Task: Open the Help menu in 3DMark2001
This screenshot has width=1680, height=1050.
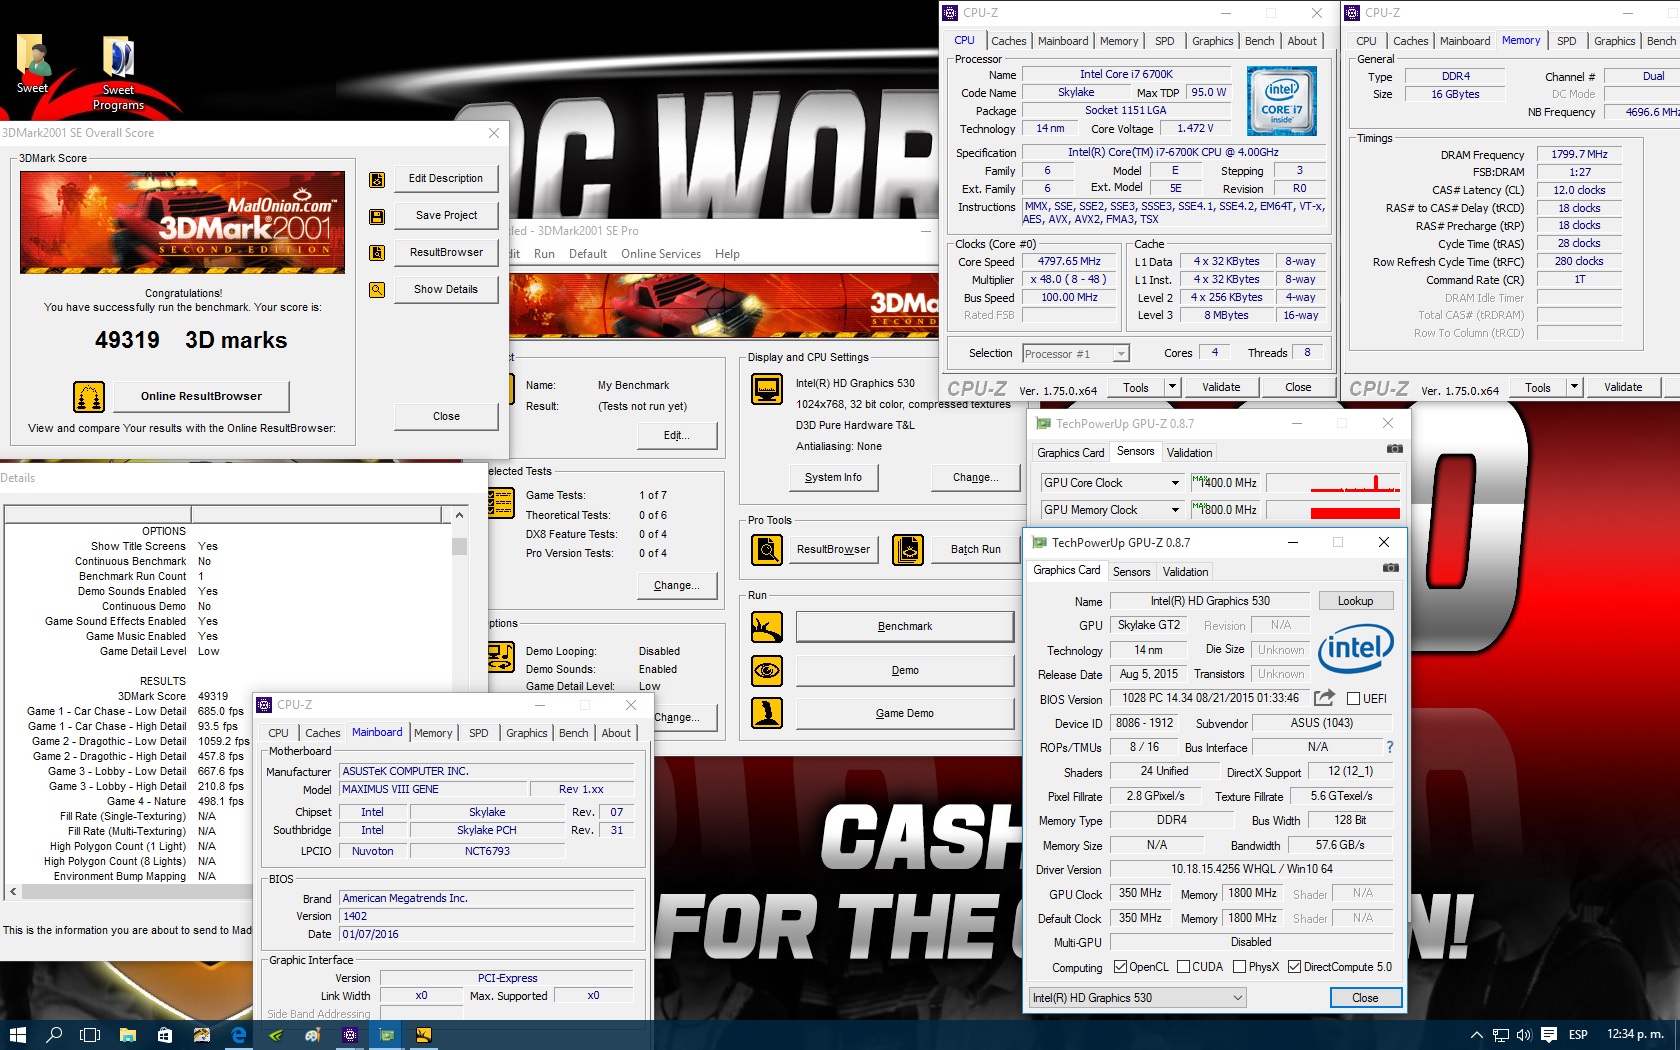Action: 727,254
